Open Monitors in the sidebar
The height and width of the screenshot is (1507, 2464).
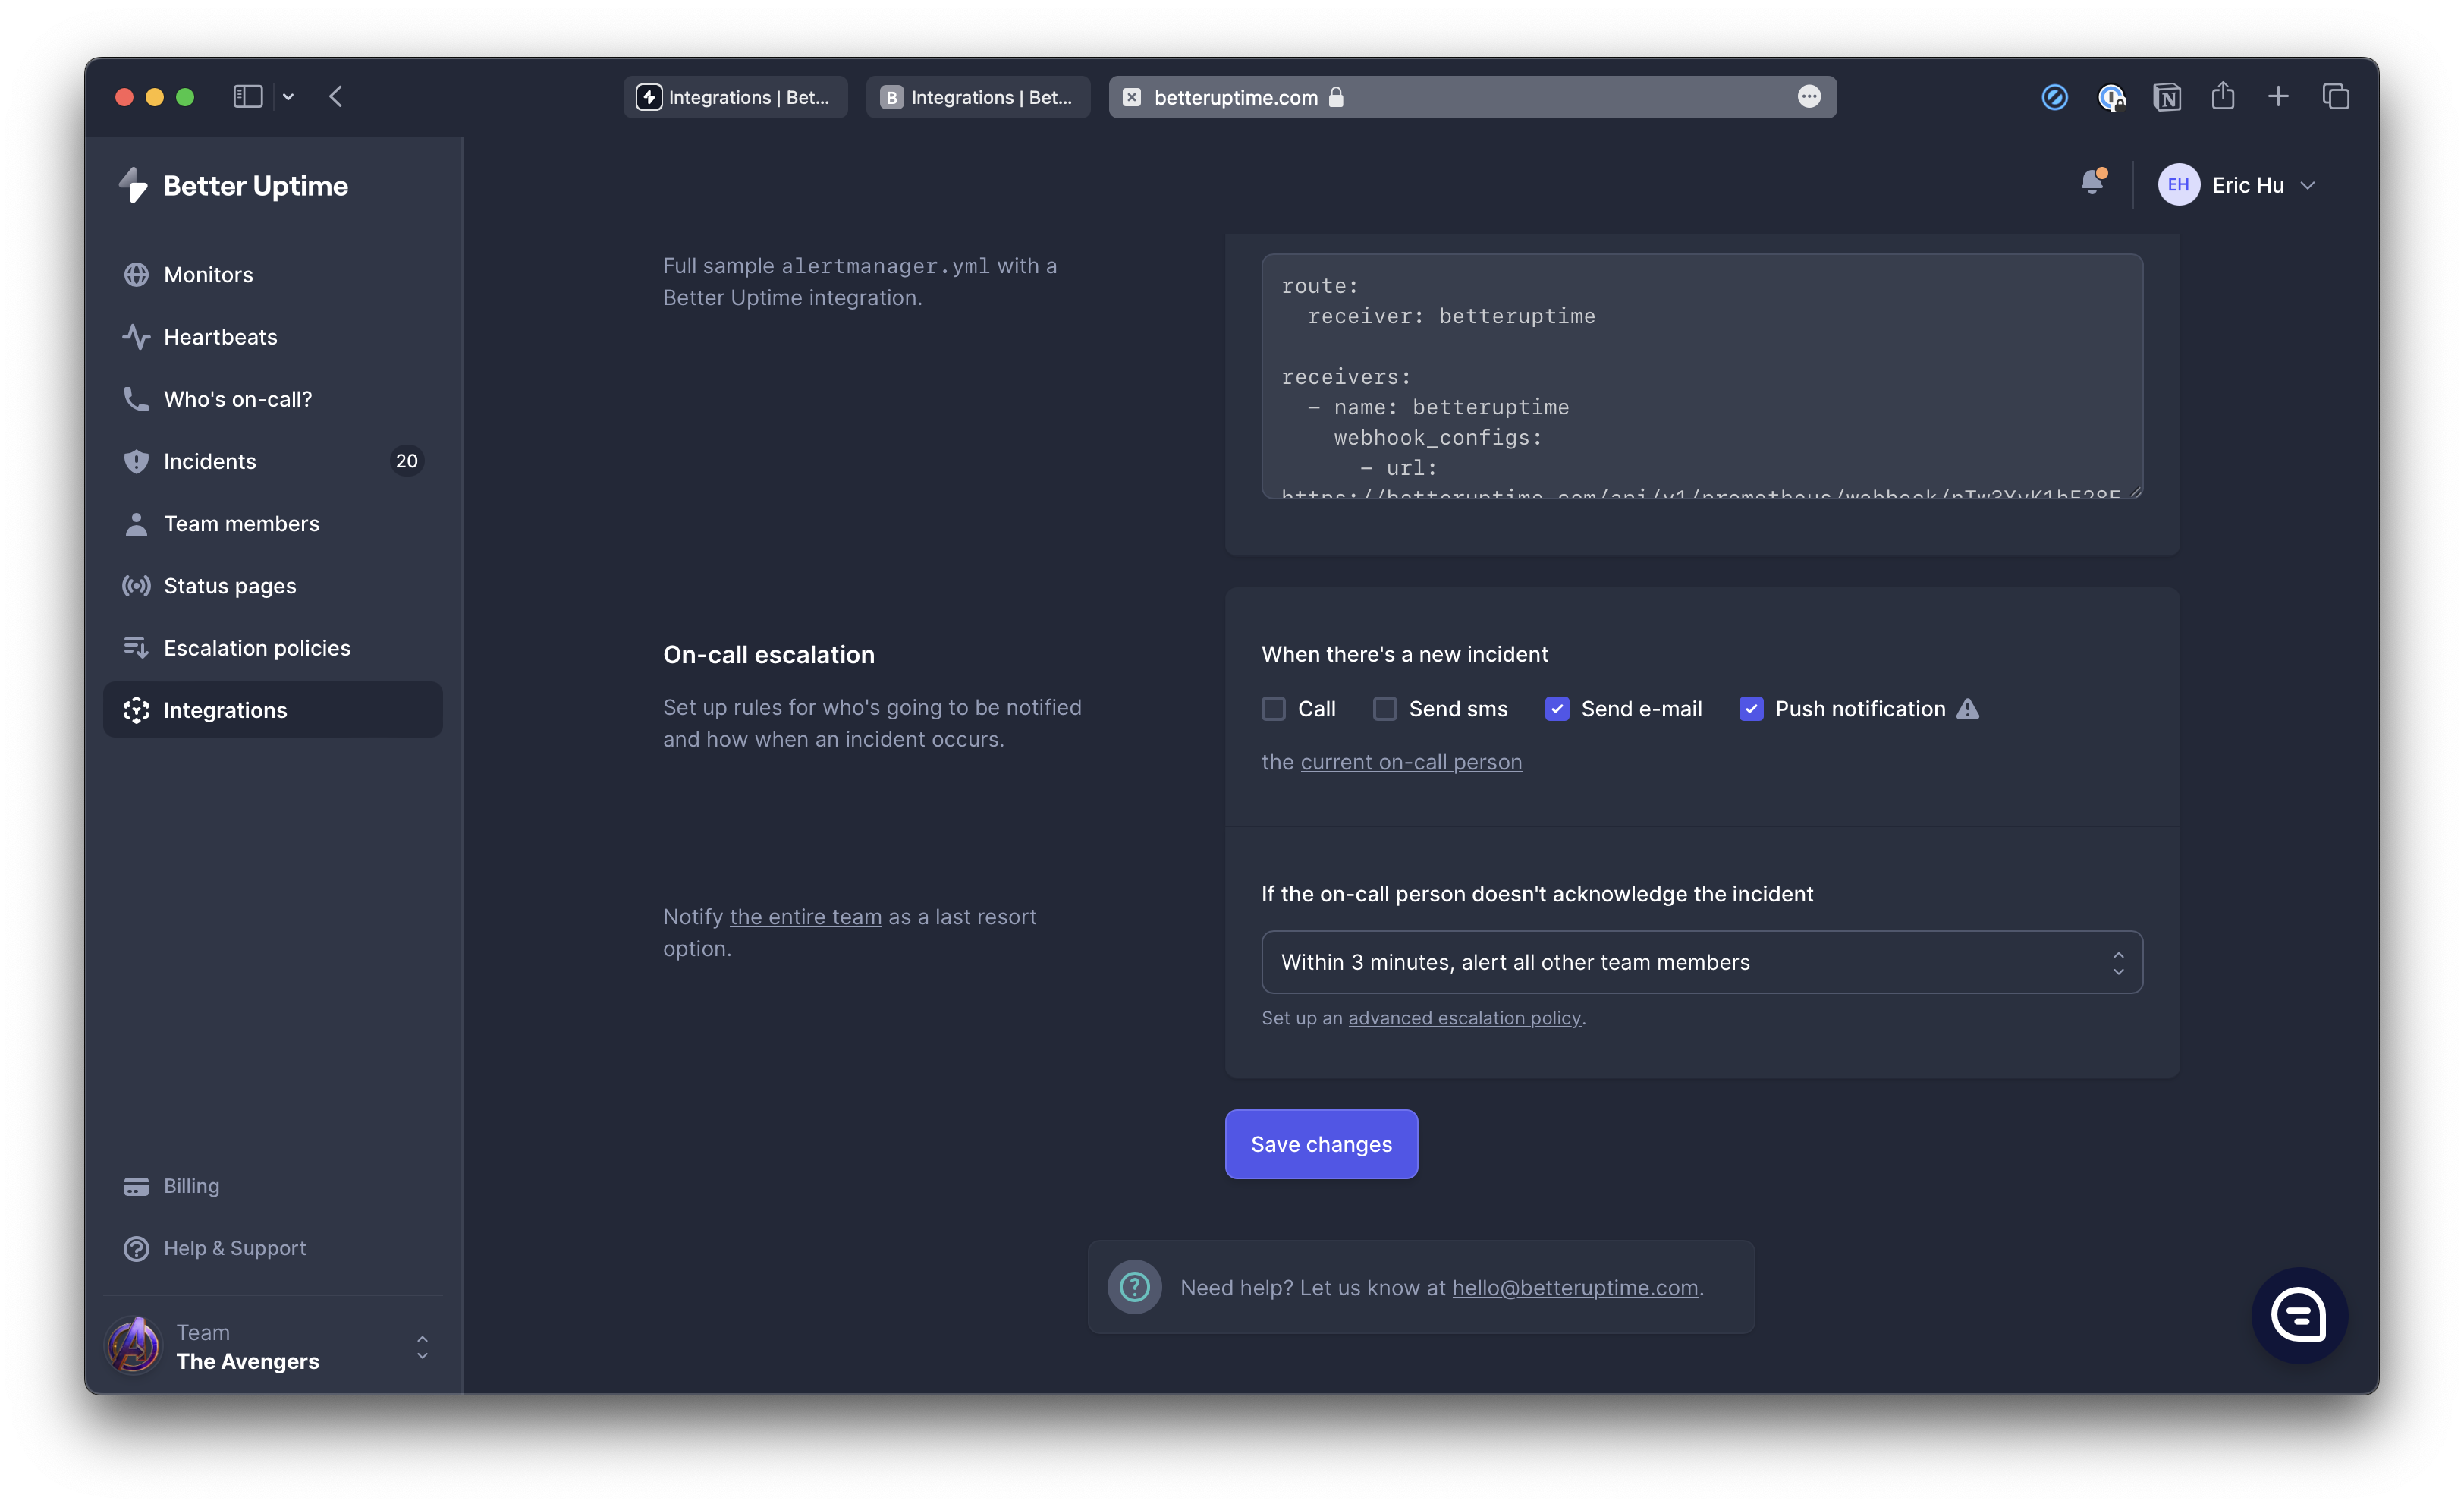(273, 274)
